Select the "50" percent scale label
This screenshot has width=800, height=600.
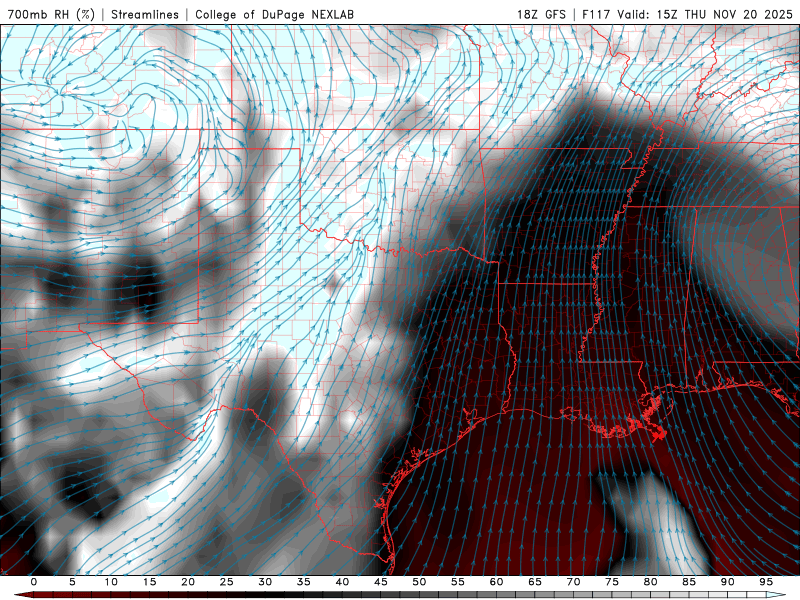419,582
